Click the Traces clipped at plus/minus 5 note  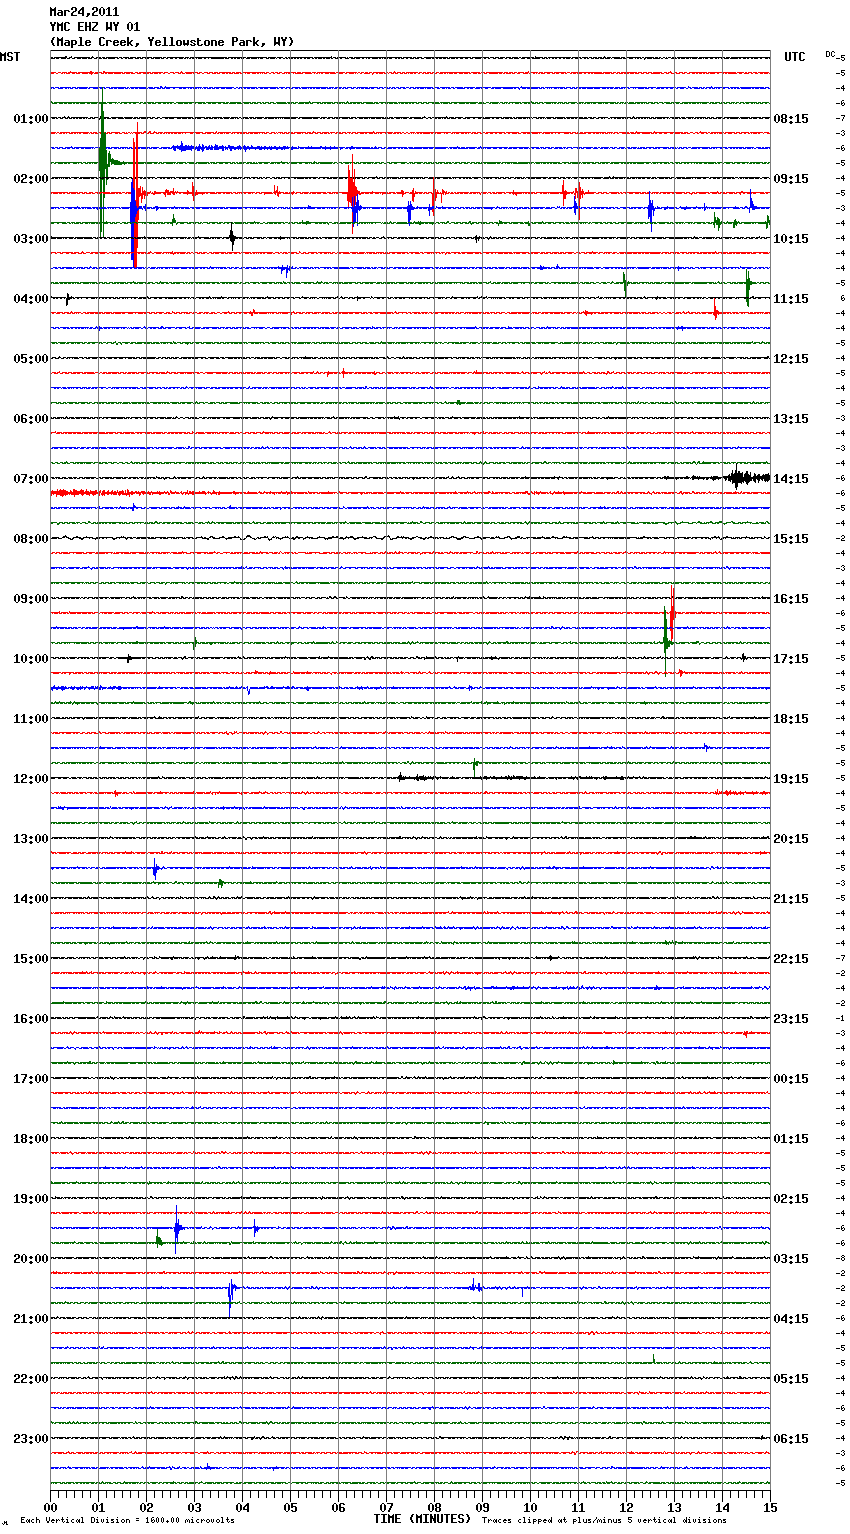604,1521
